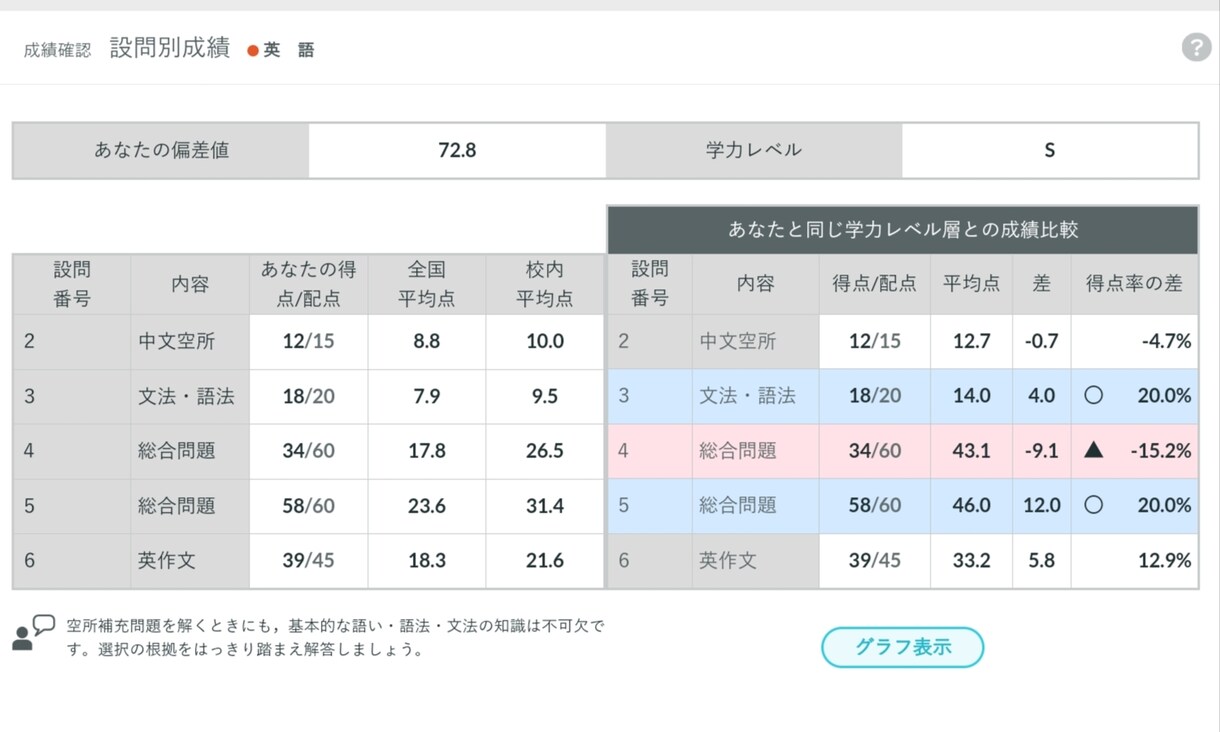Screen dimensions: 1220x732
Task: Open the help question mark icon
Action: coord(1196,47)
